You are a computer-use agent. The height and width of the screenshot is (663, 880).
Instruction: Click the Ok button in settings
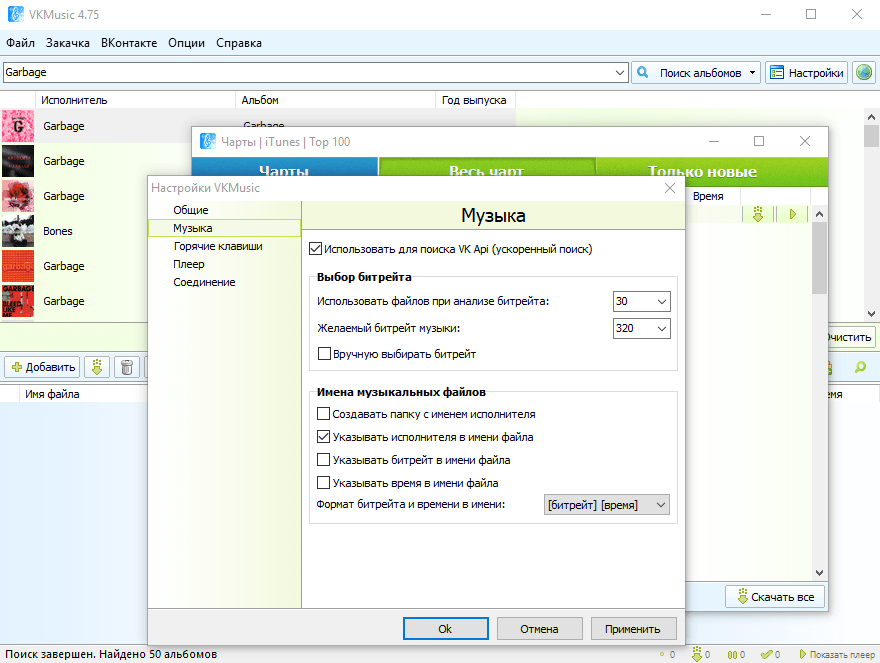pyautogui.click(x=446, y=629)
